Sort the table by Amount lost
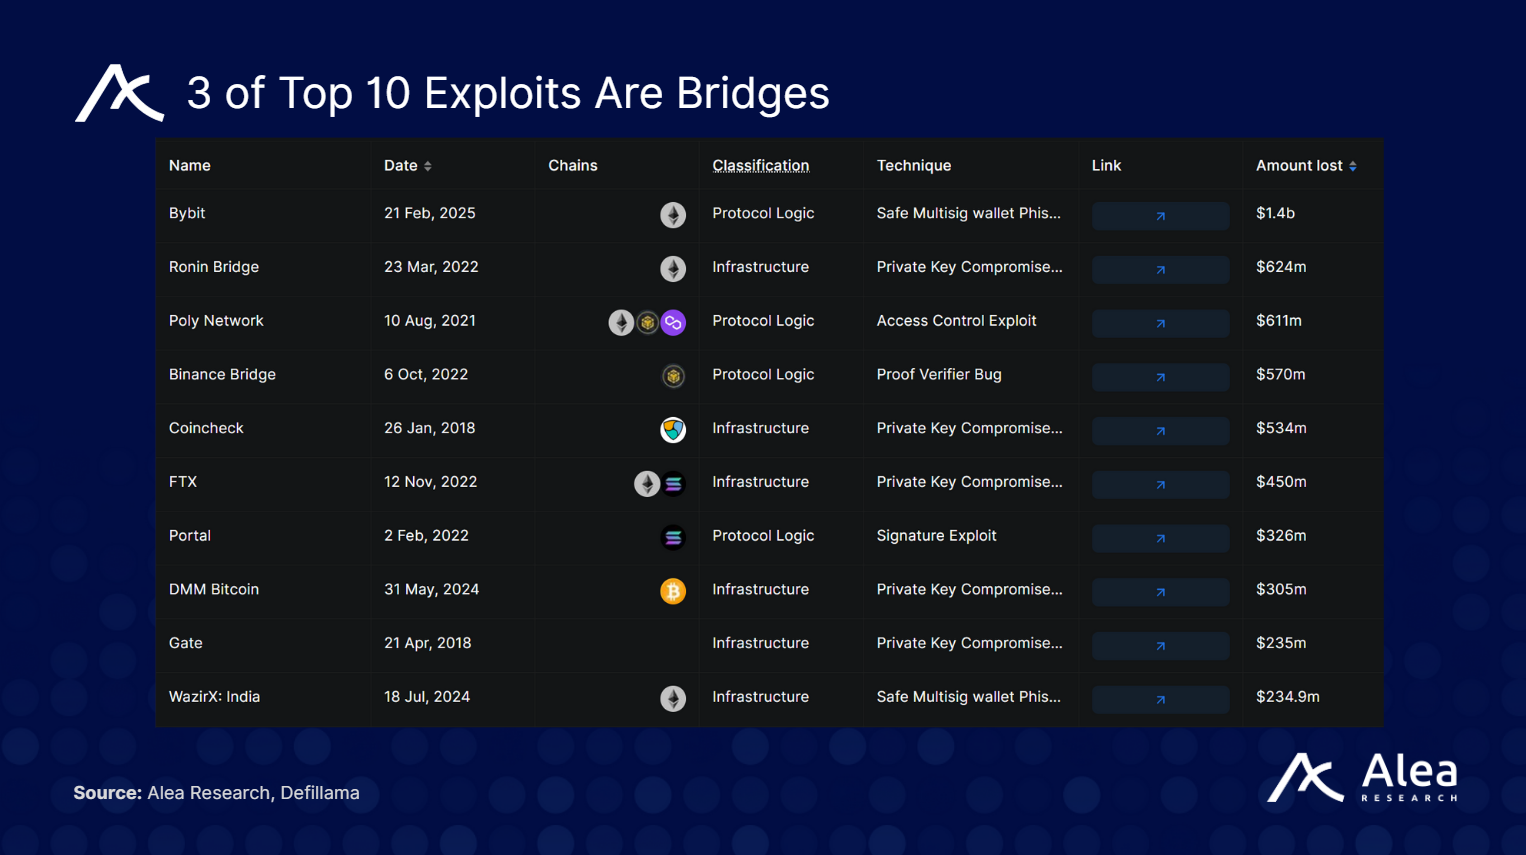Viewport: 1526px width, 855px height. pyautogui.click(x=1306, y=166)
